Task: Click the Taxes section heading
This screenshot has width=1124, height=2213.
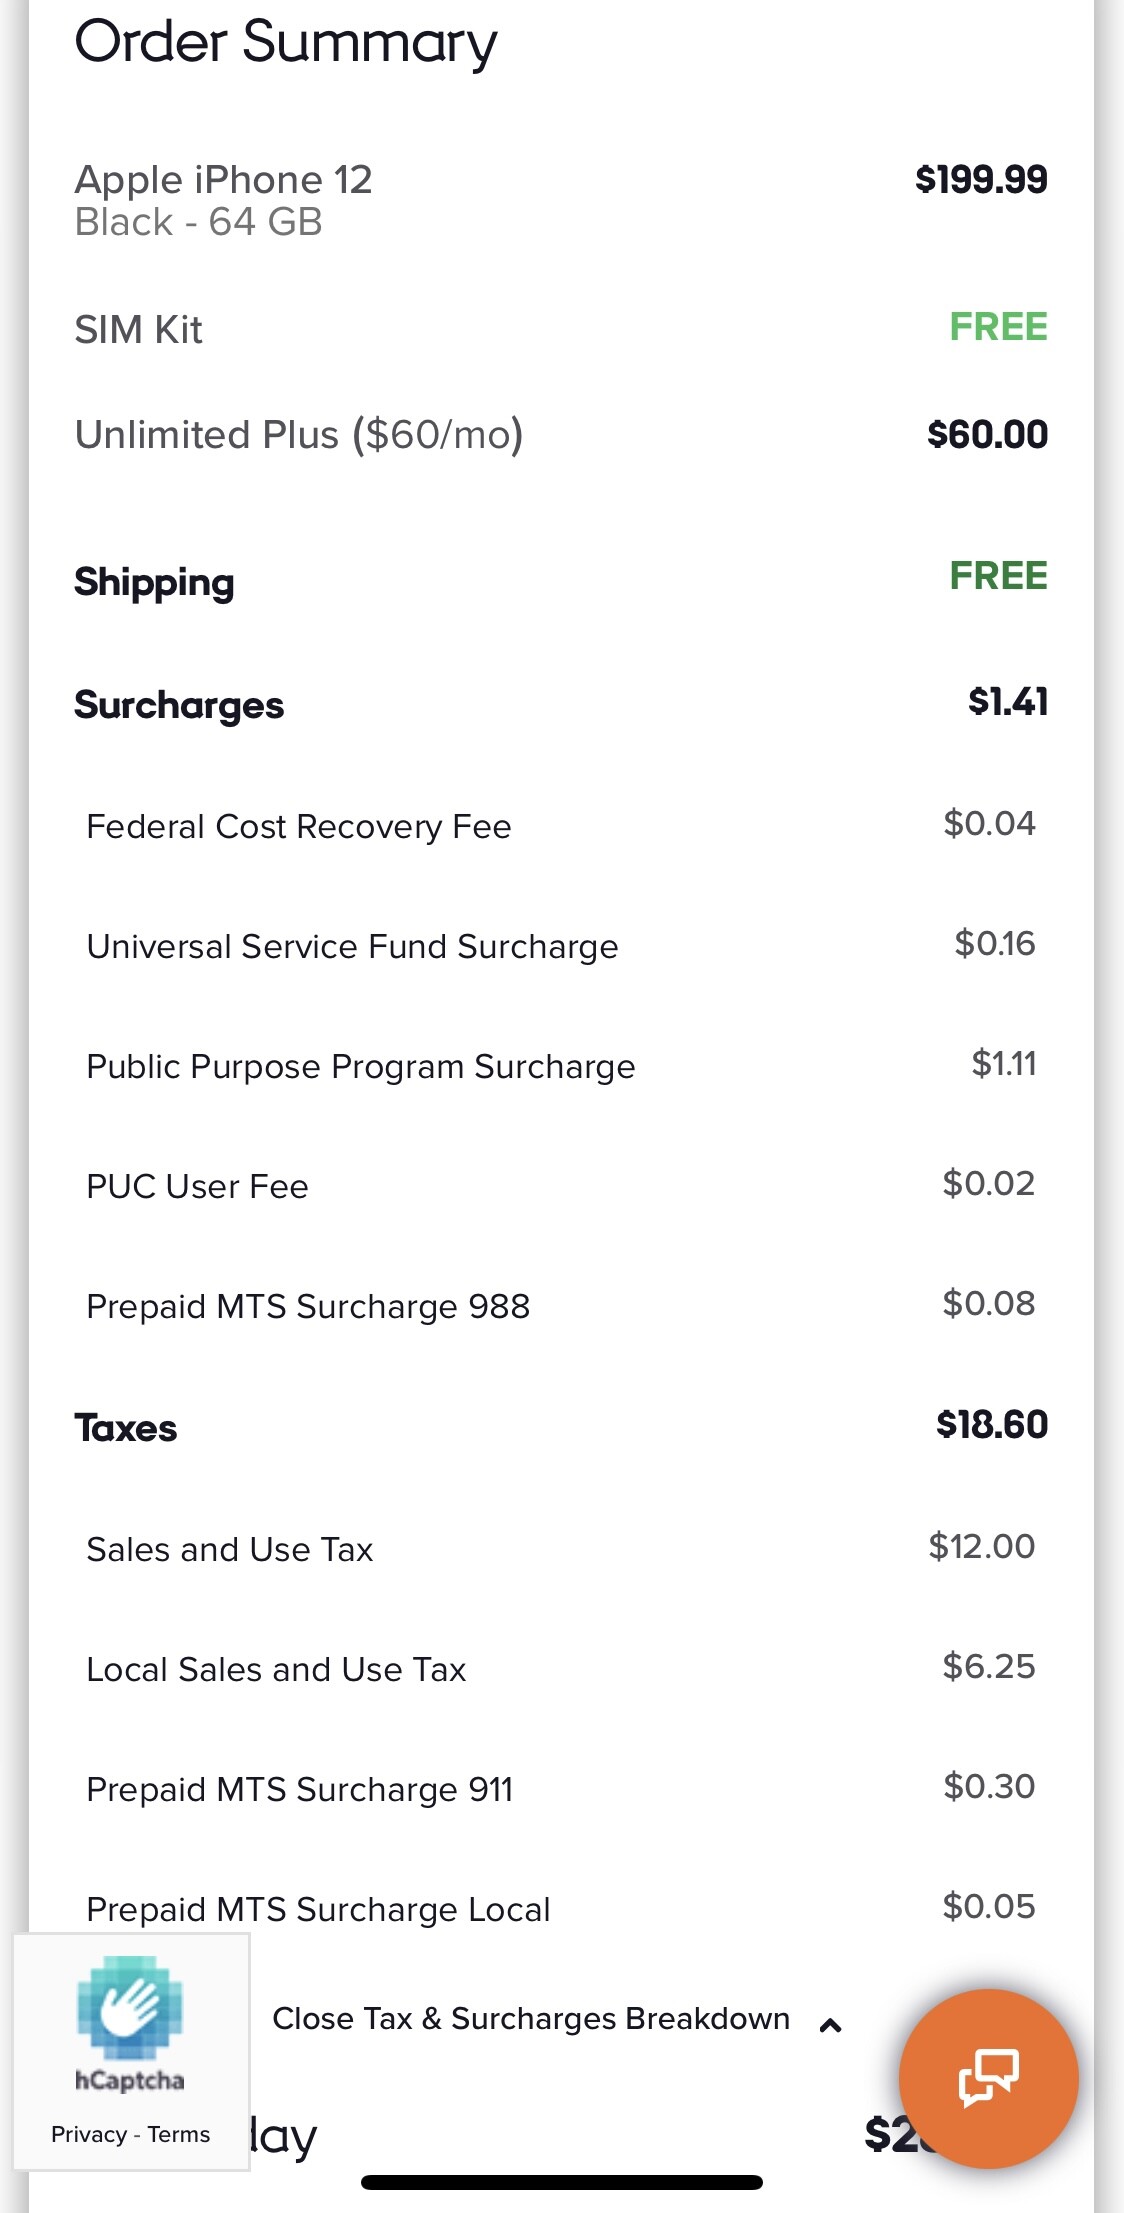Action: coord(126,1428)
